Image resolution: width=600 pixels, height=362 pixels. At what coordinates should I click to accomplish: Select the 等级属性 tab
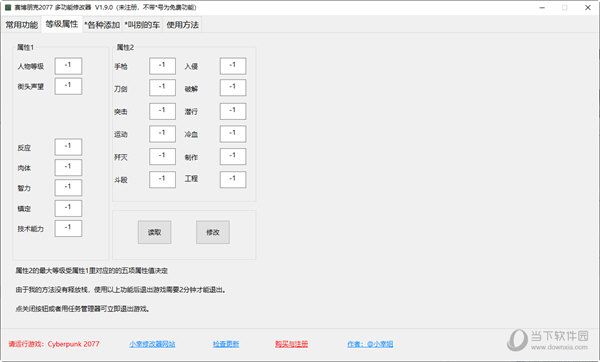pyautogui.click(x=62, y=24)
